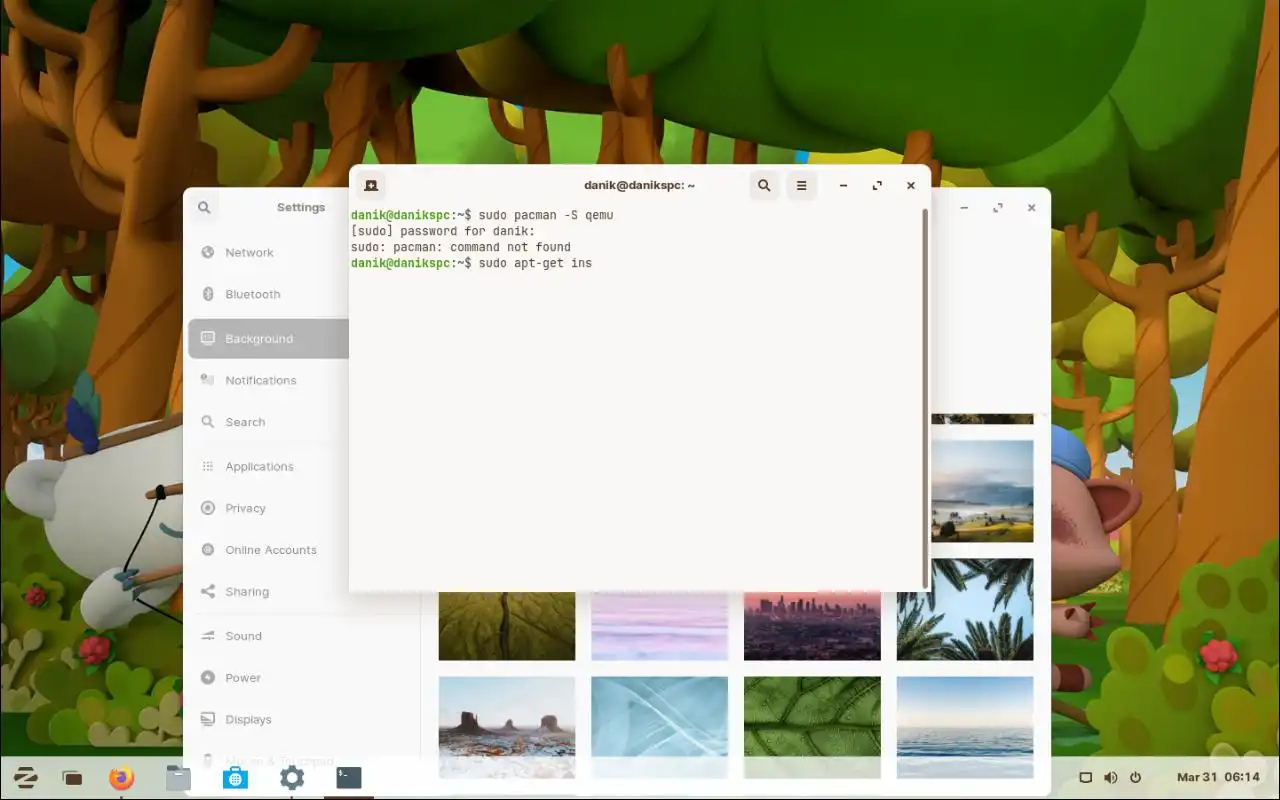Screen dimensions: 1280x800
Task: Switch to Terminal via taskbar icon
Action: [x=349, y=777]
